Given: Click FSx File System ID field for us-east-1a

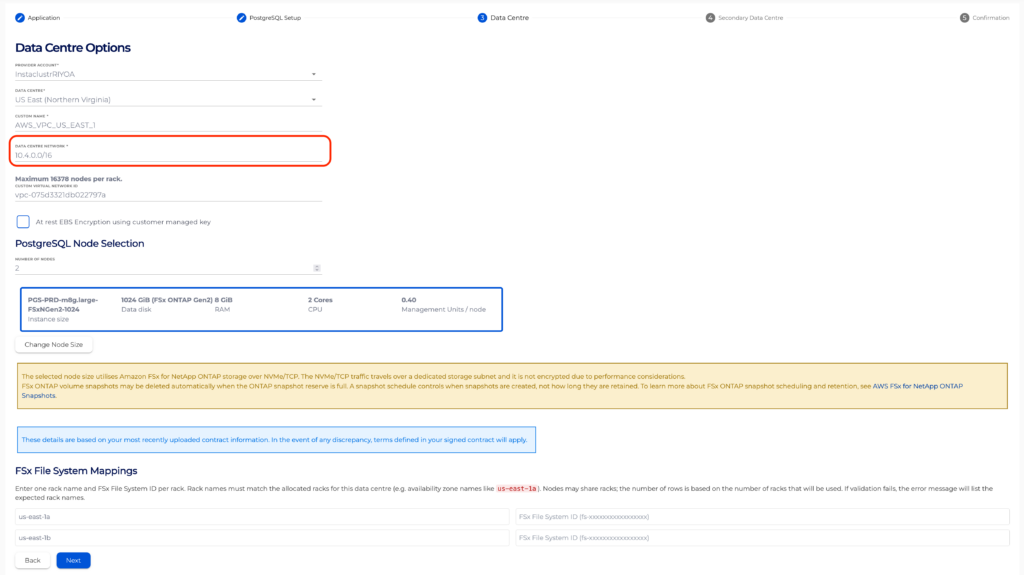Looking at the screenshot, I should (x=762, y=516).
